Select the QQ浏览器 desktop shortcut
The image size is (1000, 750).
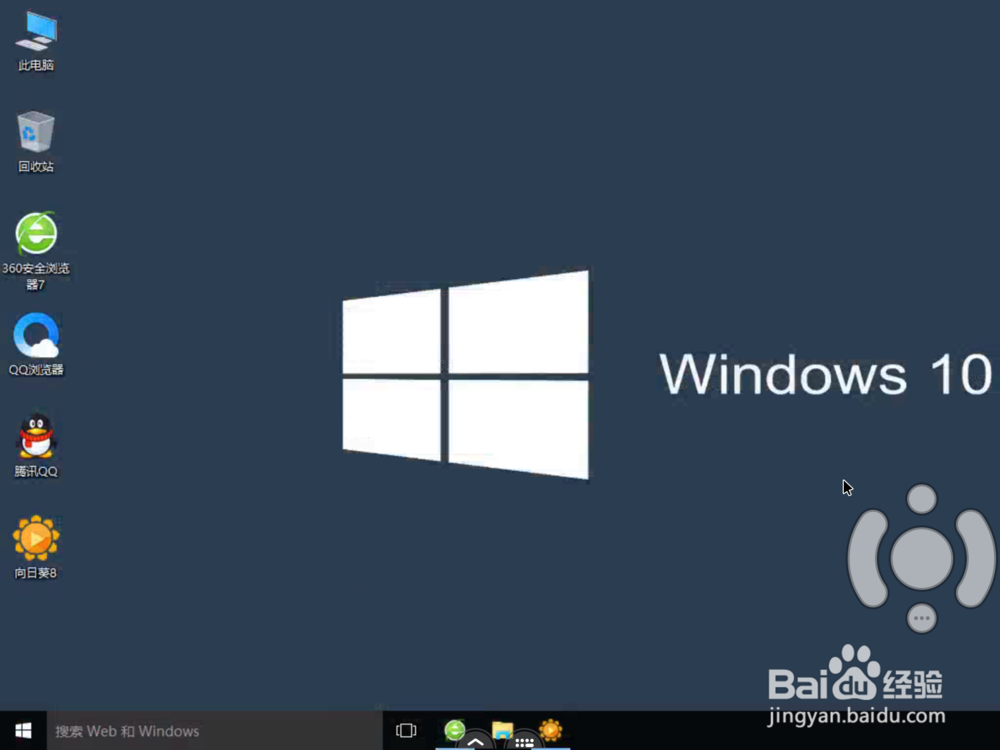coord(36,344)
